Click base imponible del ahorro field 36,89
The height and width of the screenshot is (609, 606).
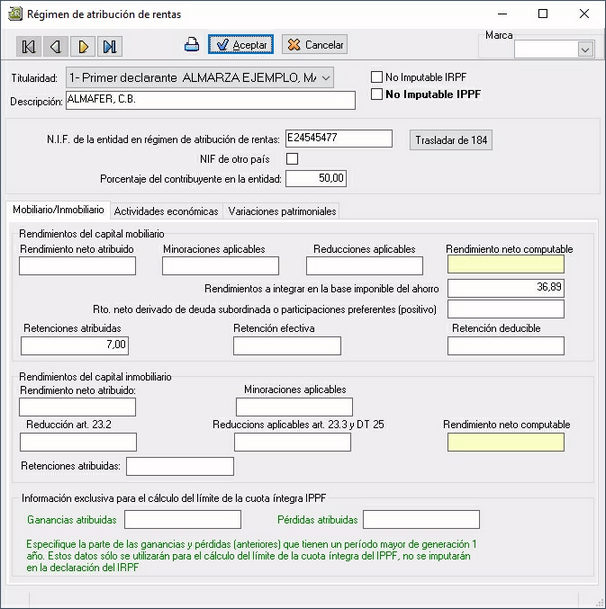point(506,288)
